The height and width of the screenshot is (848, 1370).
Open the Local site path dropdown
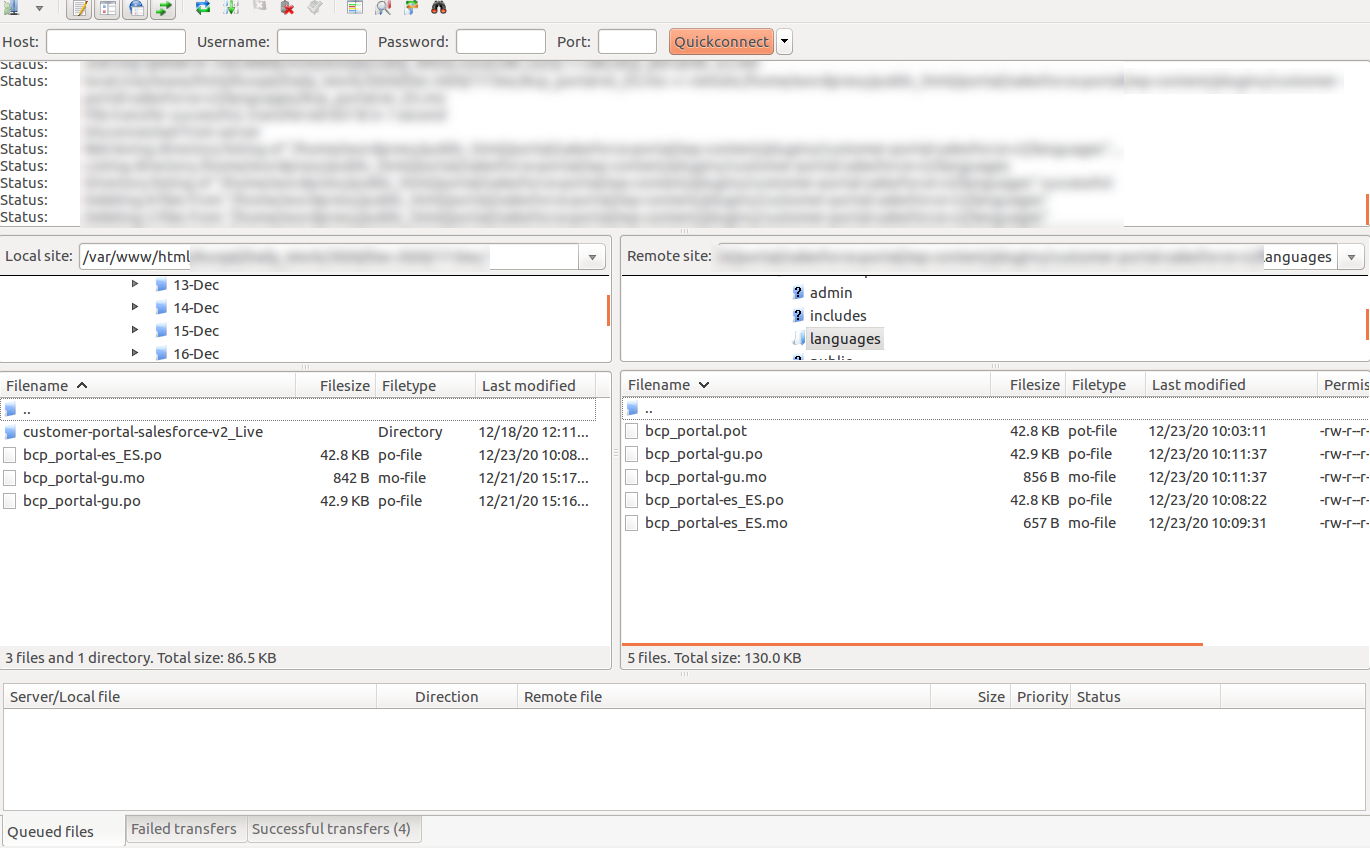click(592, 257)
